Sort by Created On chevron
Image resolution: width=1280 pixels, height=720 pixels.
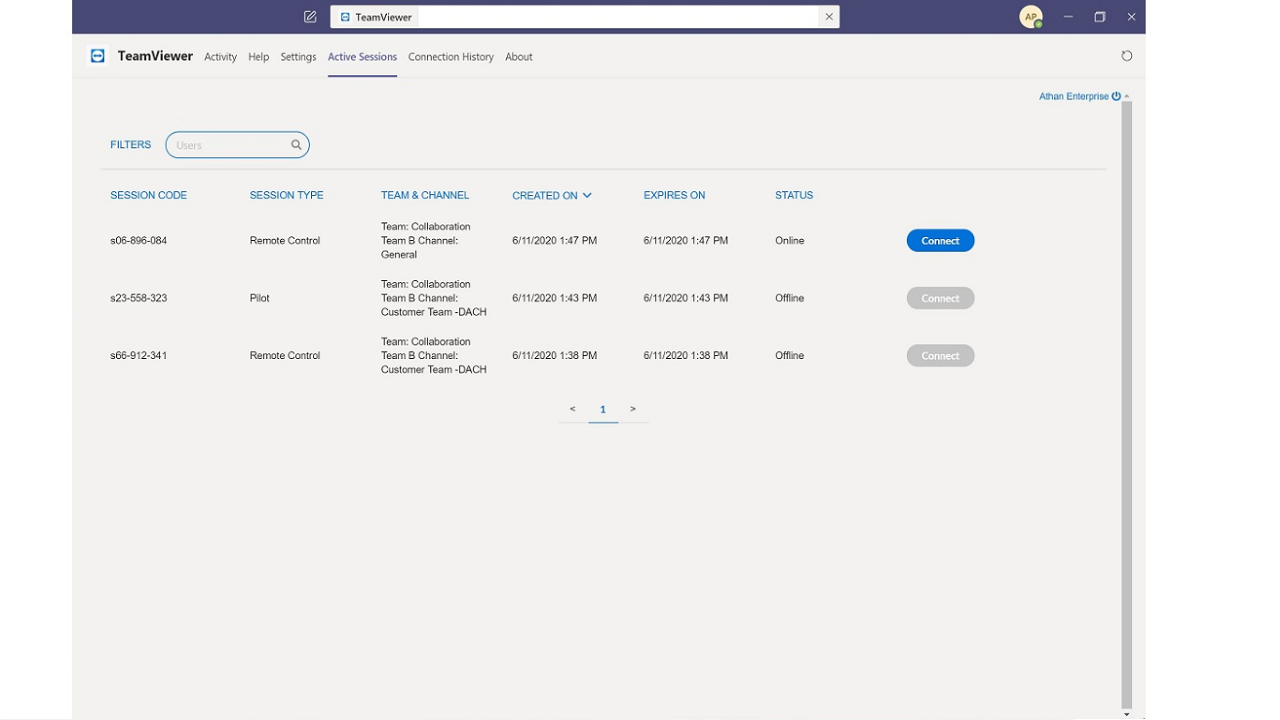coord(587,195)
